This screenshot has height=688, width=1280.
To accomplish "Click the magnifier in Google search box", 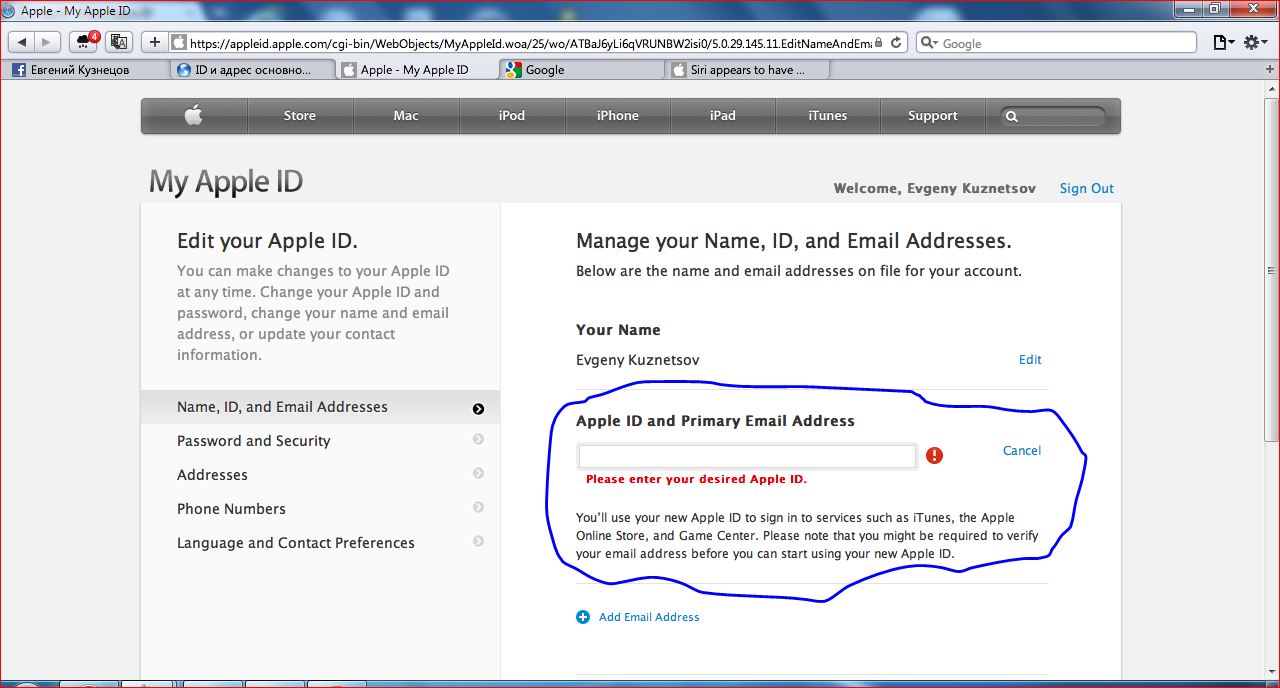I will click(928, 43).
